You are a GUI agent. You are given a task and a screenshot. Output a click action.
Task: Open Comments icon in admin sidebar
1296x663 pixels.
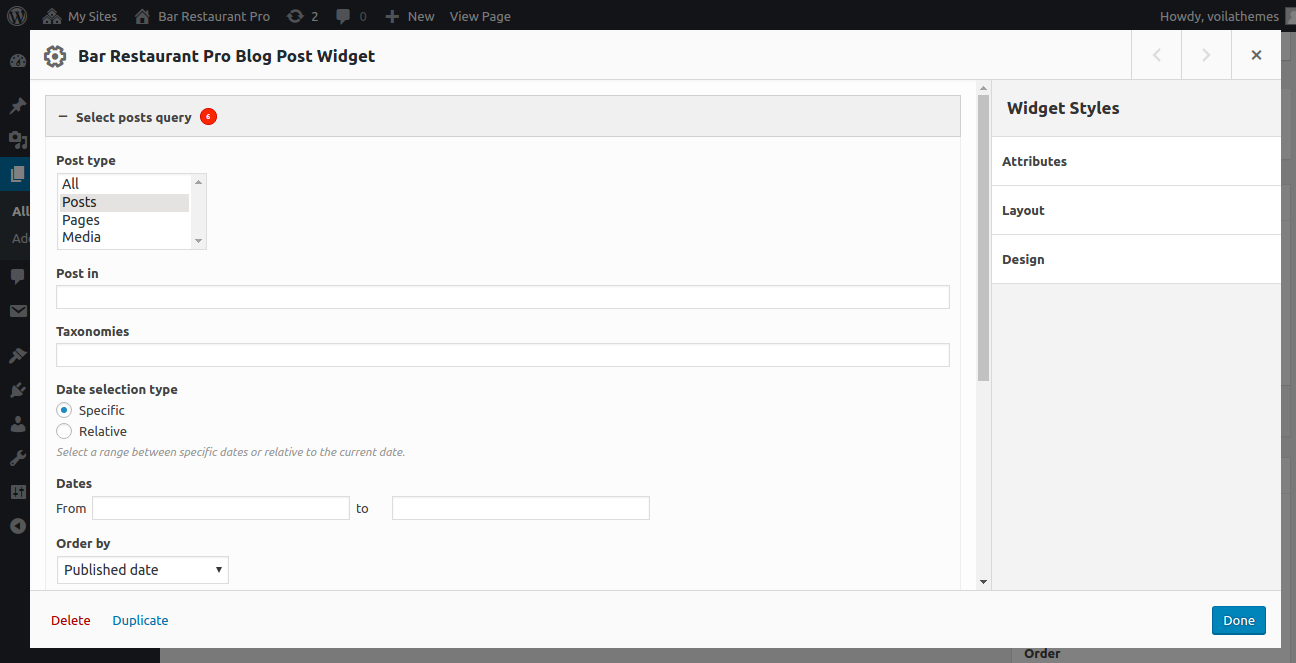17,276
